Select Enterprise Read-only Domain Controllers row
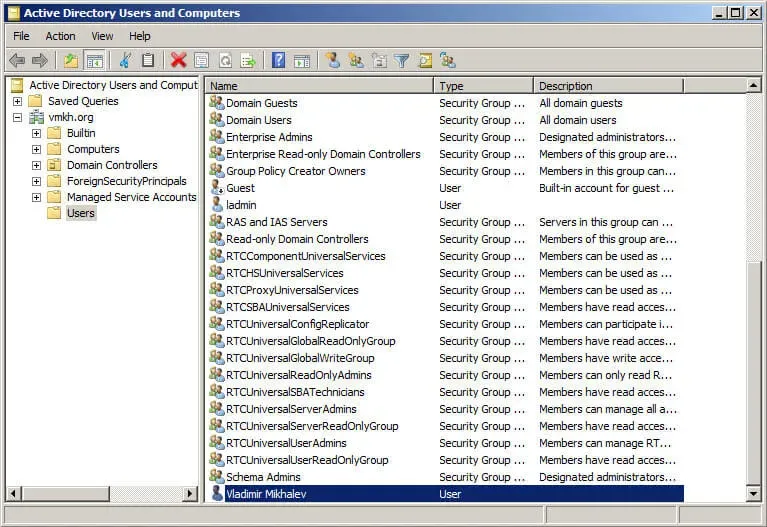Screen dimensions: 767x527 (444, 154)
